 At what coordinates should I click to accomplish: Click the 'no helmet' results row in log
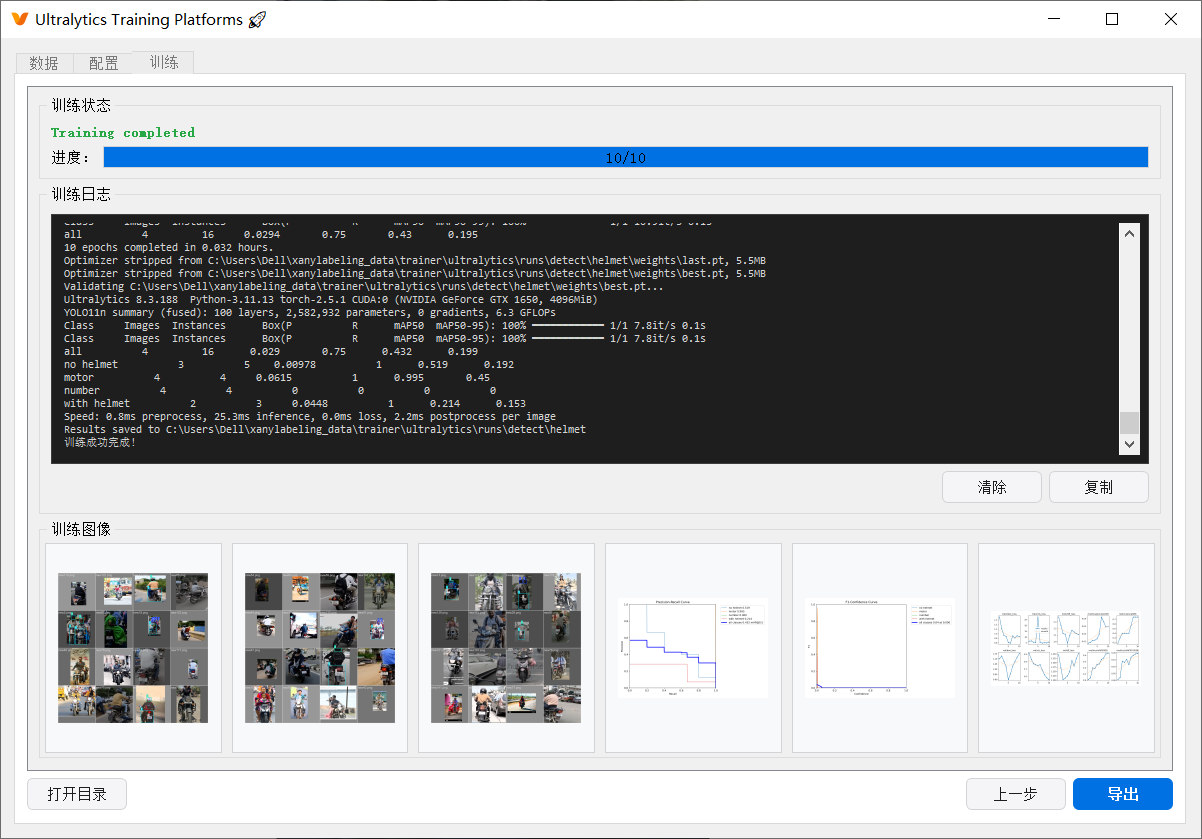click(x=289, y=365)
